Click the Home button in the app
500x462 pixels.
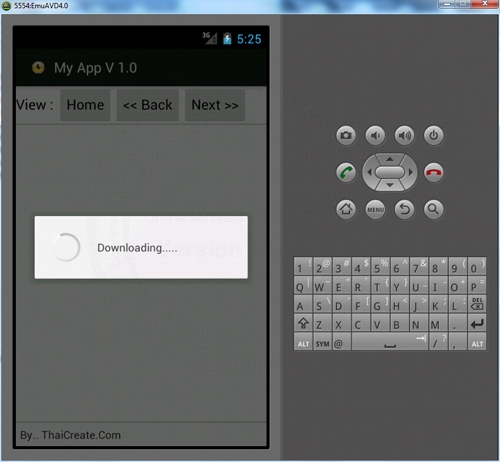coord(85,105)
